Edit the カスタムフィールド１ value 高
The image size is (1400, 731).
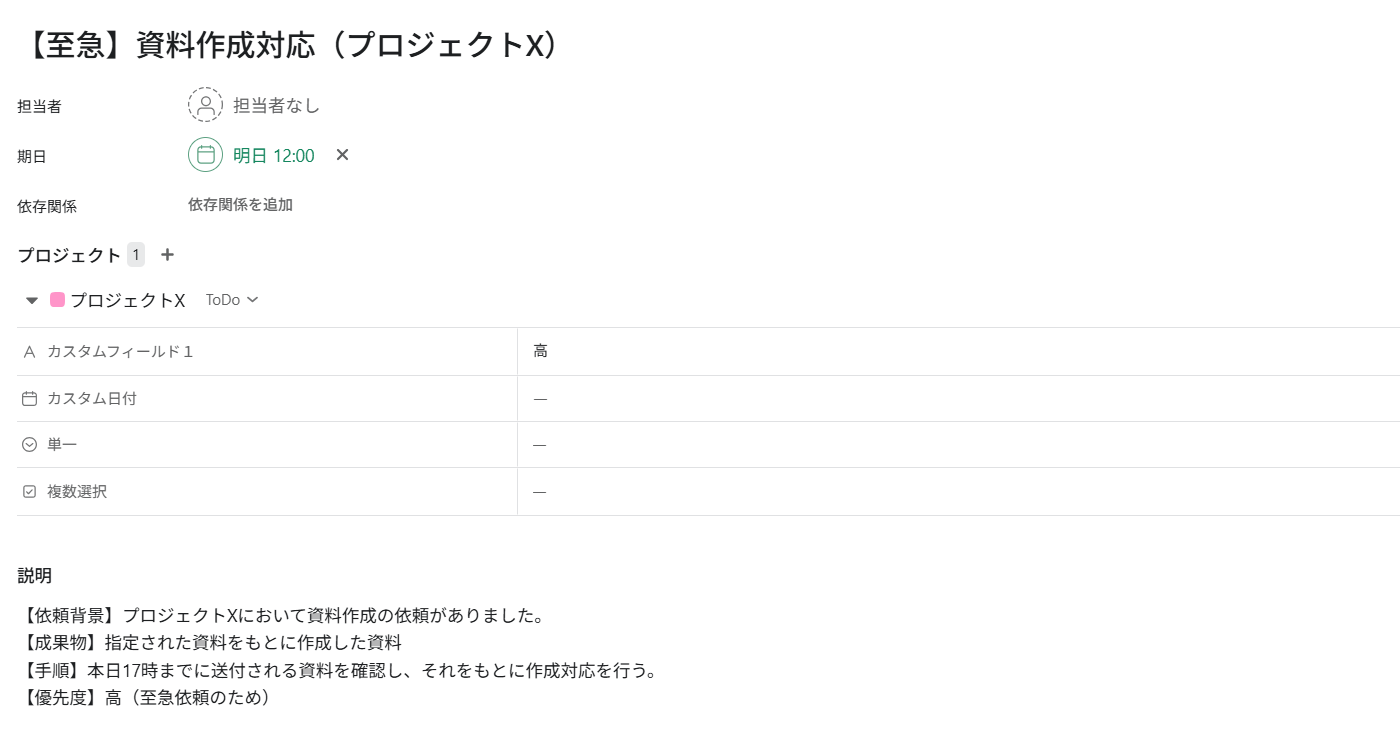[958, 352]
